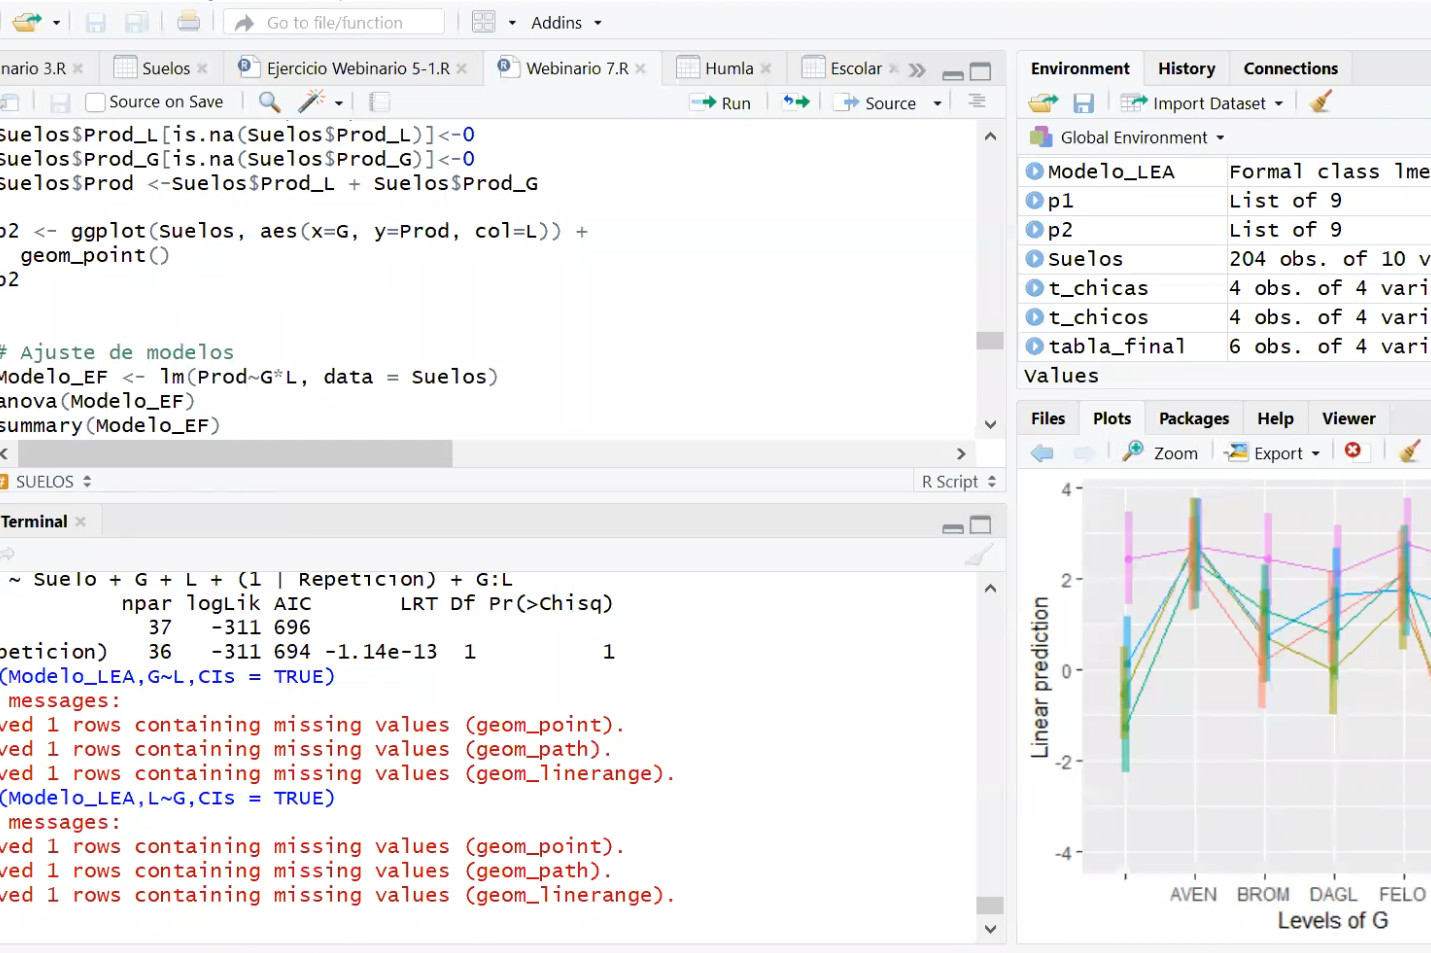
Task: Close the Humla tab
Action: [x=766, y=68]
